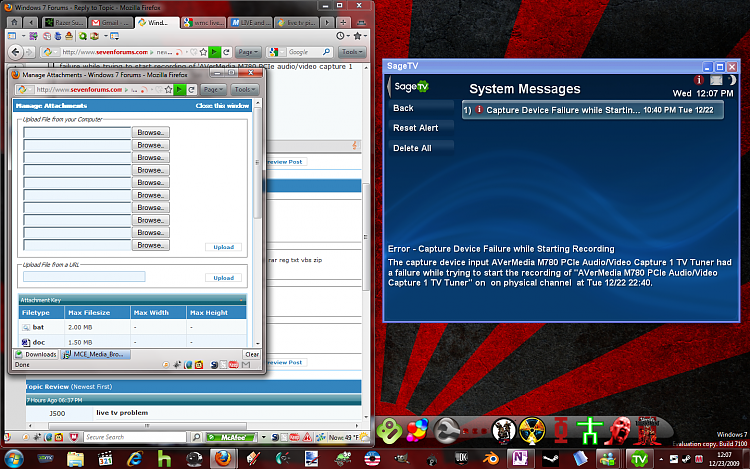Open Tools dropdown in main Firefox
The width and height of the screenshot is (750, 469).
click(x=353, y=52)
